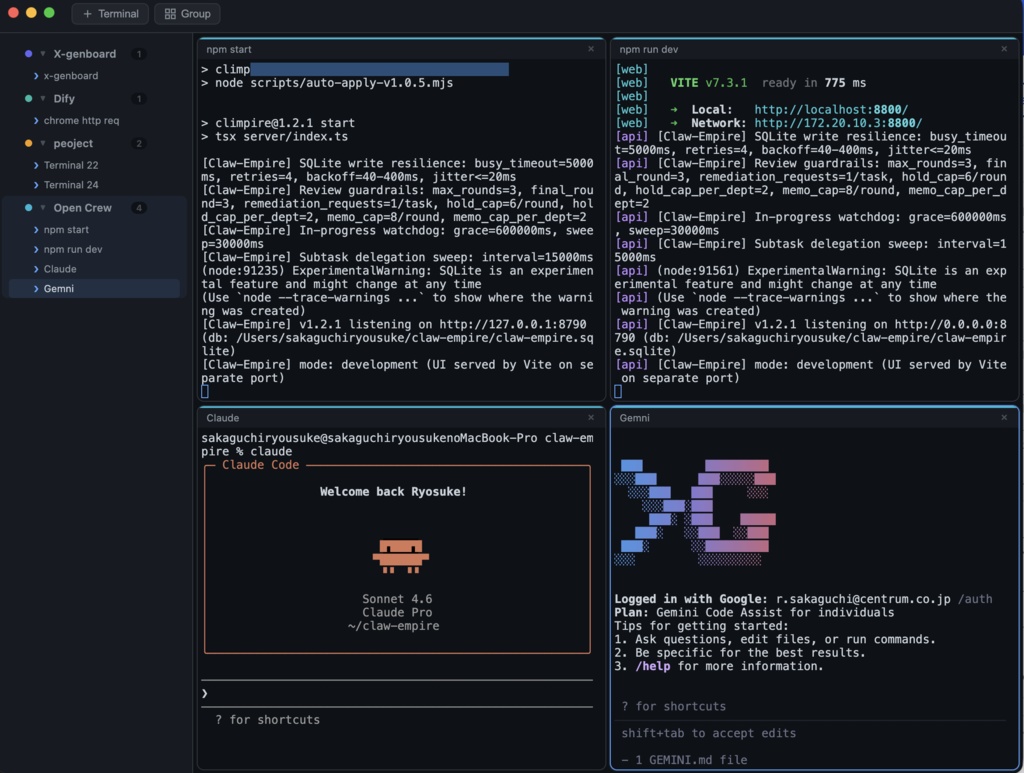Click the Claude pane title

point(223,418)
